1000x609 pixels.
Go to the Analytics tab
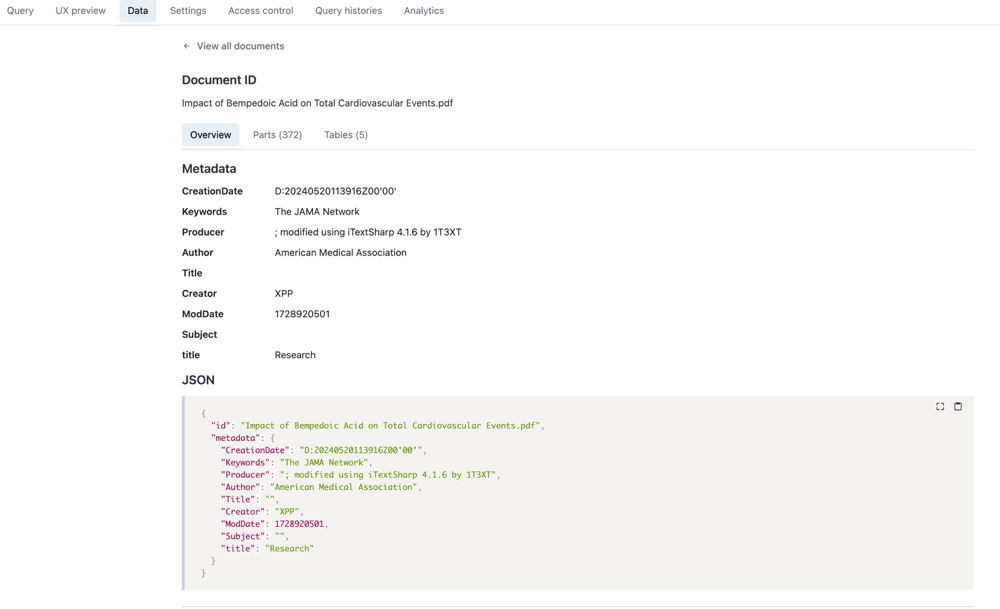click(423, 10)
